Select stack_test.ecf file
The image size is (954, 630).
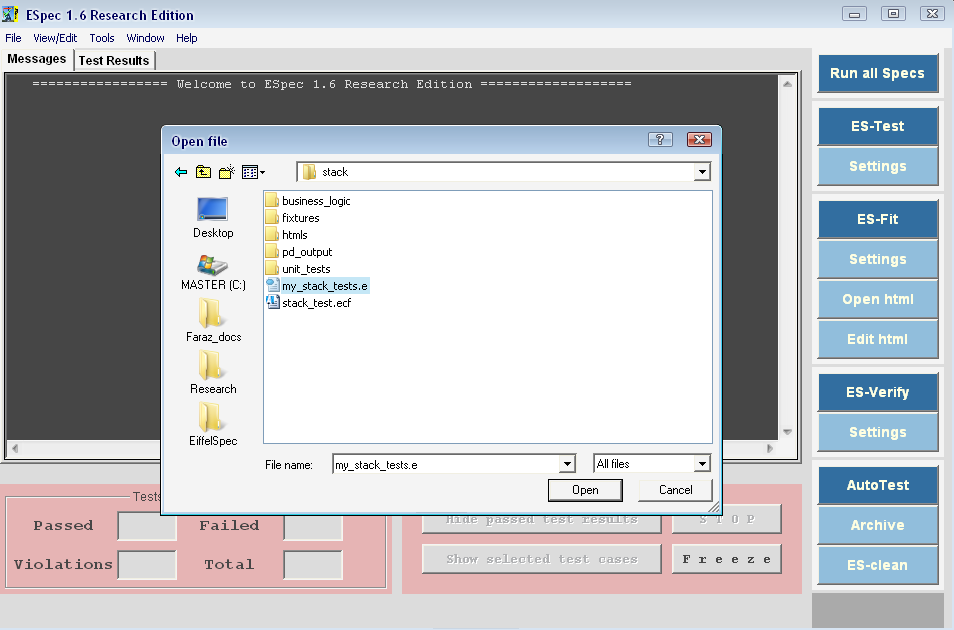coord(309,303)
